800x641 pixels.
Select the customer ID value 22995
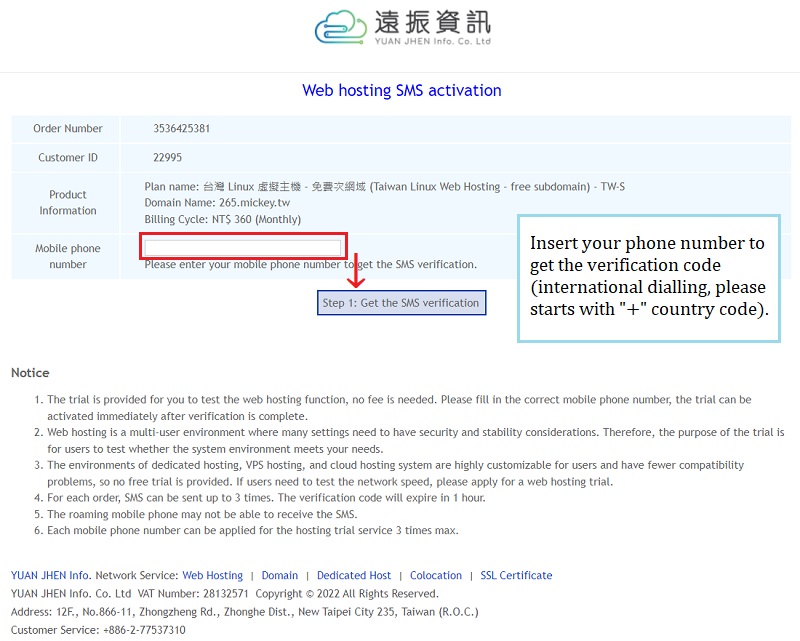167,158
